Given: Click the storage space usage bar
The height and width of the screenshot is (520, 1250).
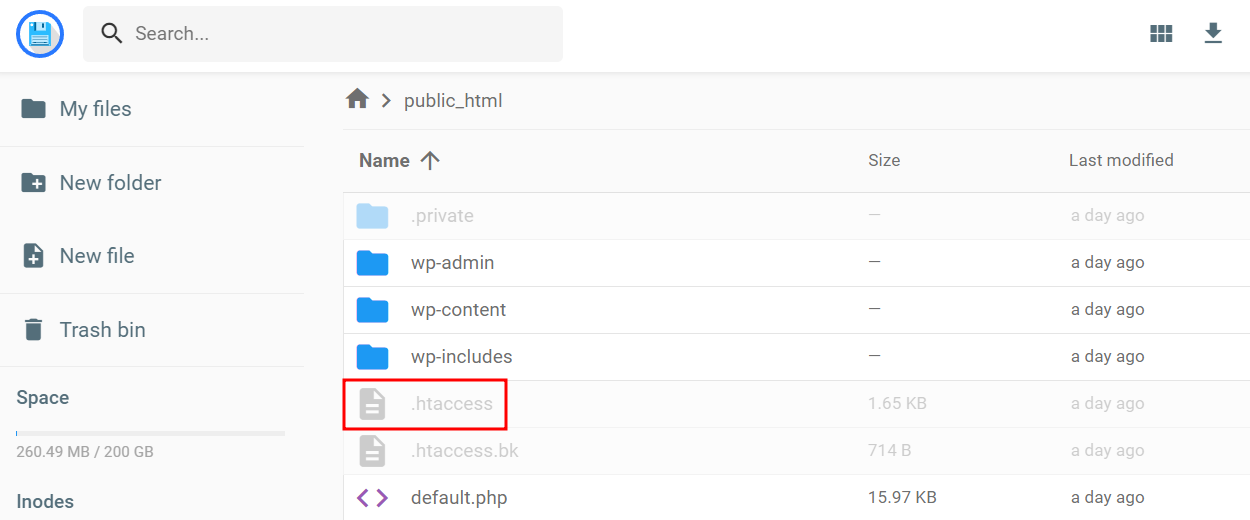Looking at the screenshot, I should tap(150, 433).
